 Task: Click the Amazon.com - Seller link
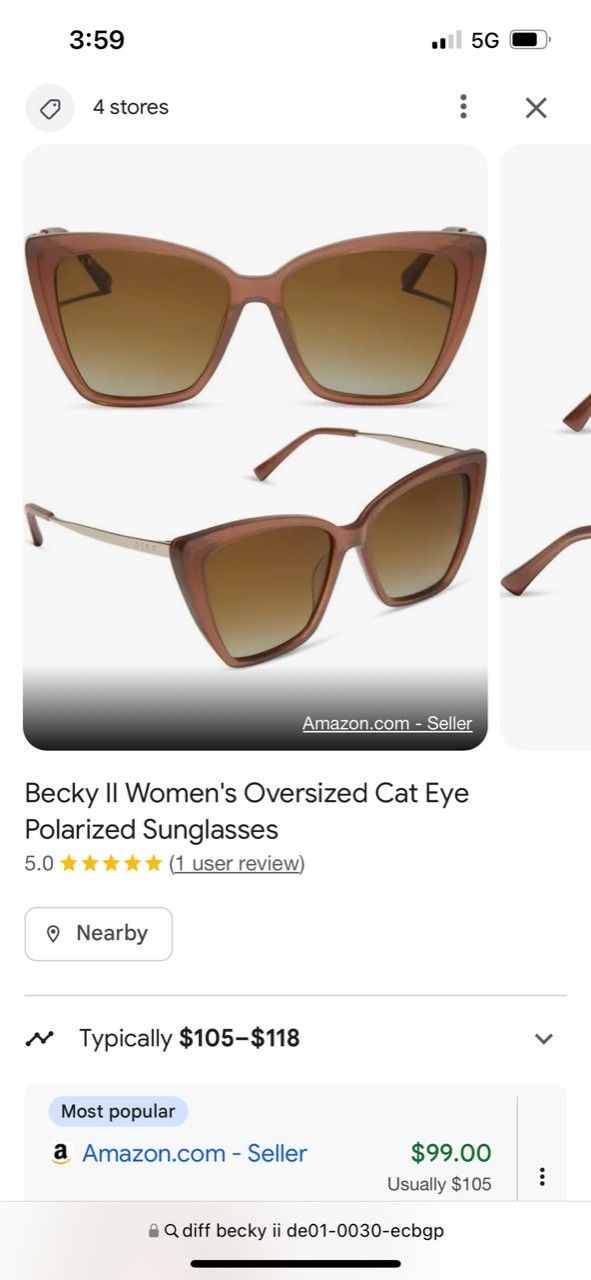click(194, 1153)
